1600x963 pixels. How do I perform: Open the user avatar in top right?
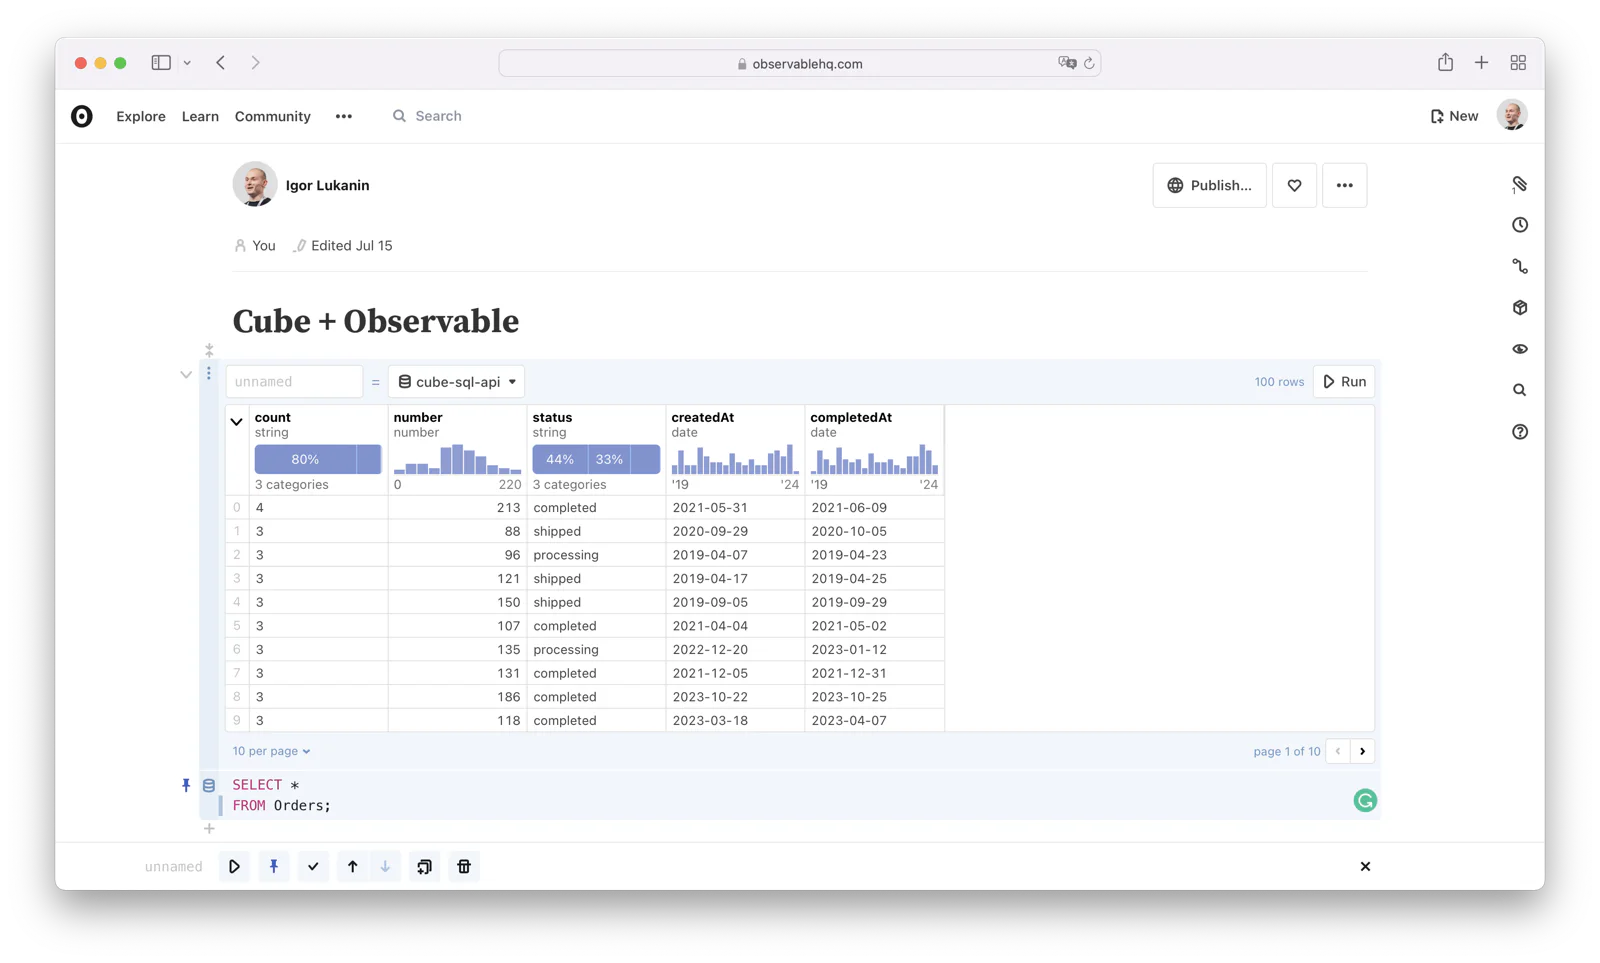tap(1512, 115)
